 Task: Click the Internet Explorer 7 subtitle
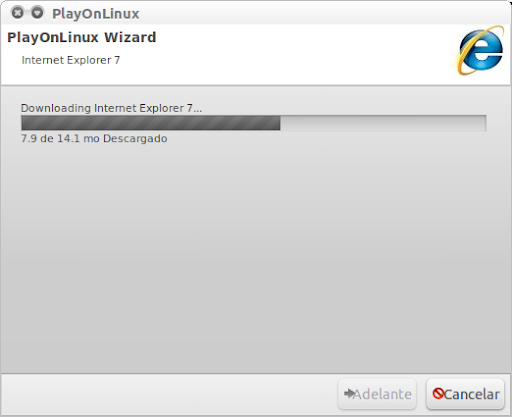(71, 60)
